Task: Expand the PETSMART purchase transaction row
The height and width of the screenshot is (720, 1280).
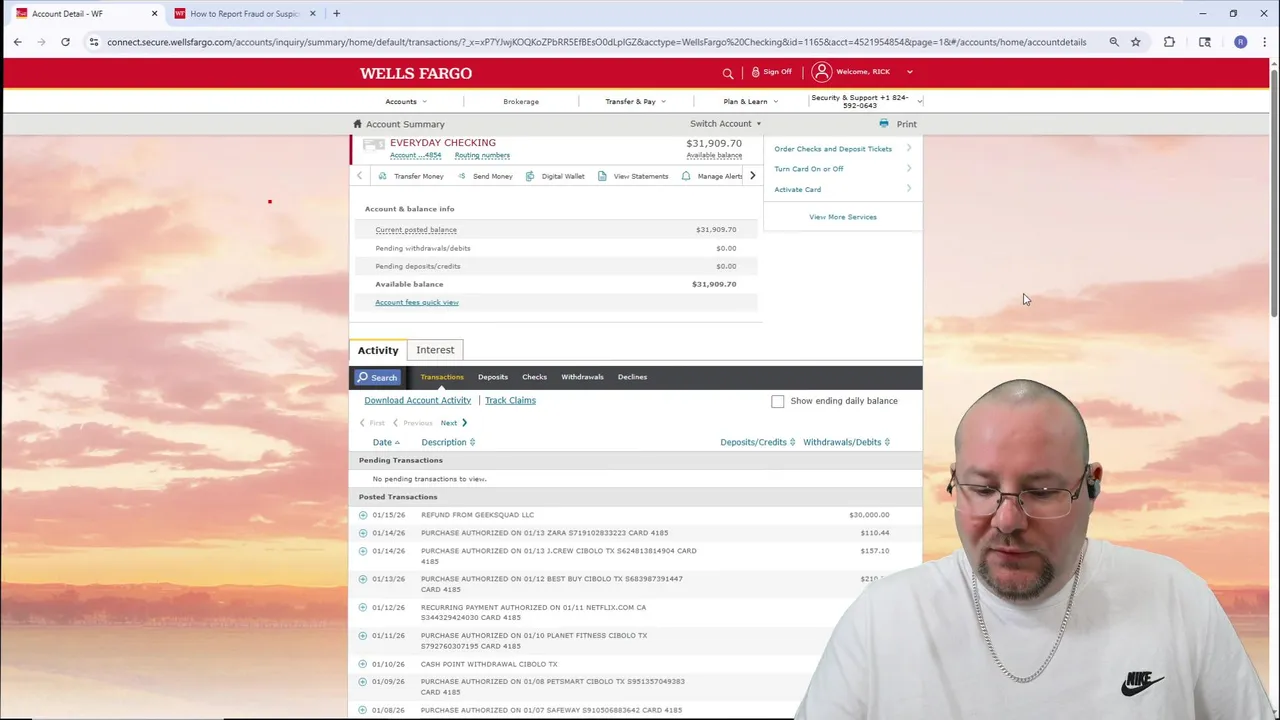Action: (363, 682)
